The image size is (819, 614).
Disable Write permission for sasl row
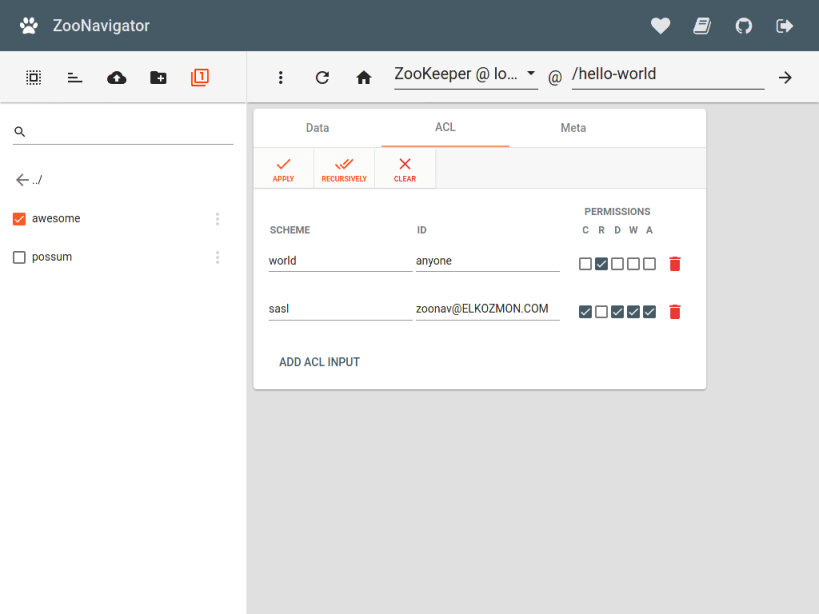[633, 312]
